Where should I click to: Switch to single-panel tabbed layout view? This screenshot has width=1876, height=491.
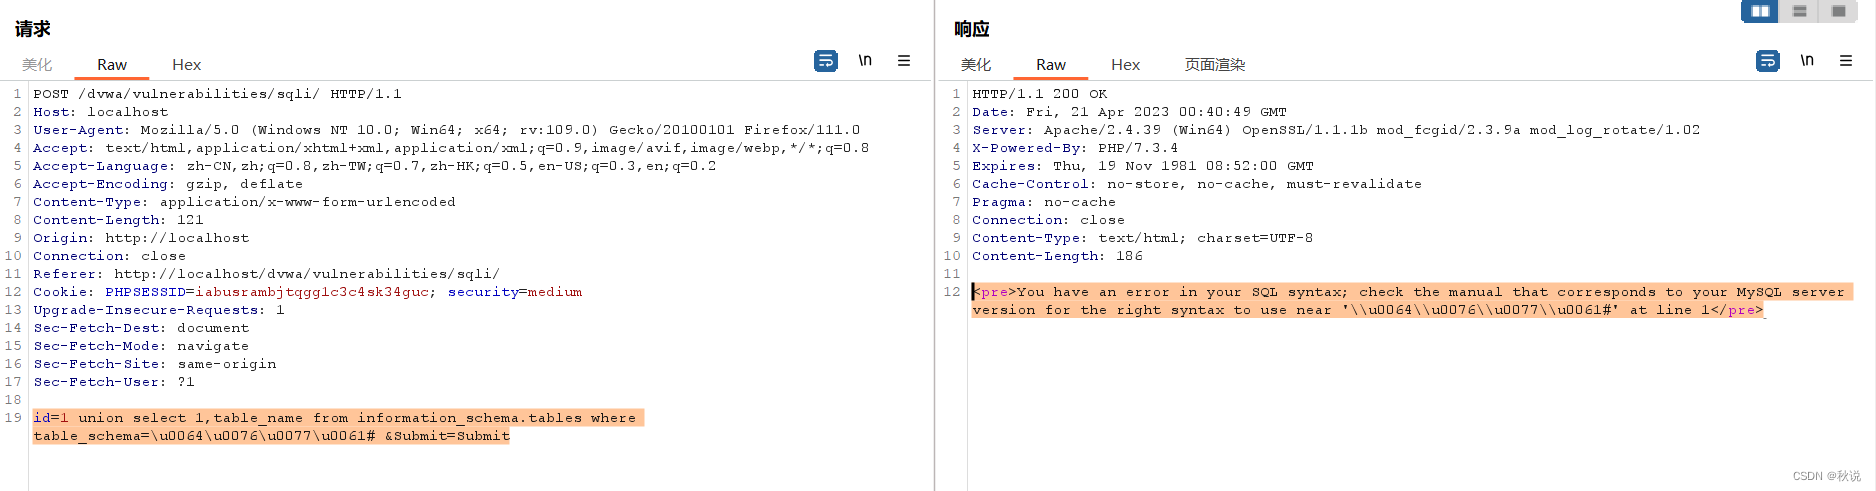1838,11
